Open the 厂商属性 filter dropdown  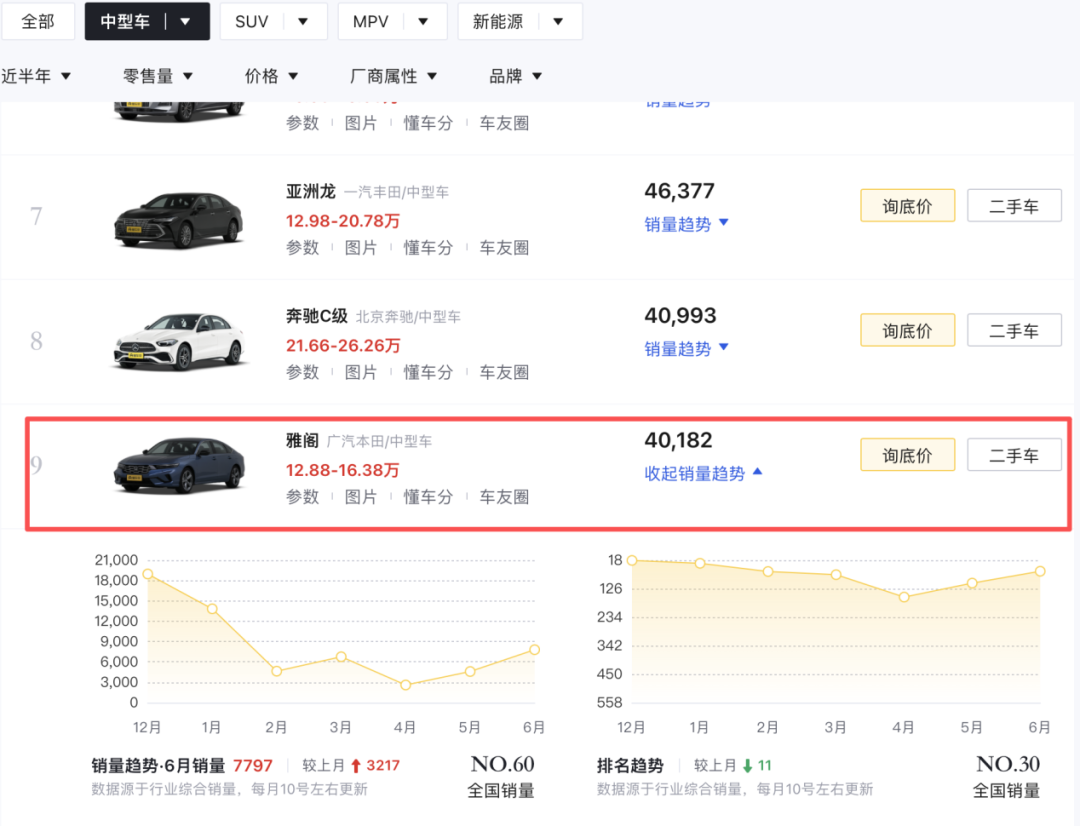(393, 76)
